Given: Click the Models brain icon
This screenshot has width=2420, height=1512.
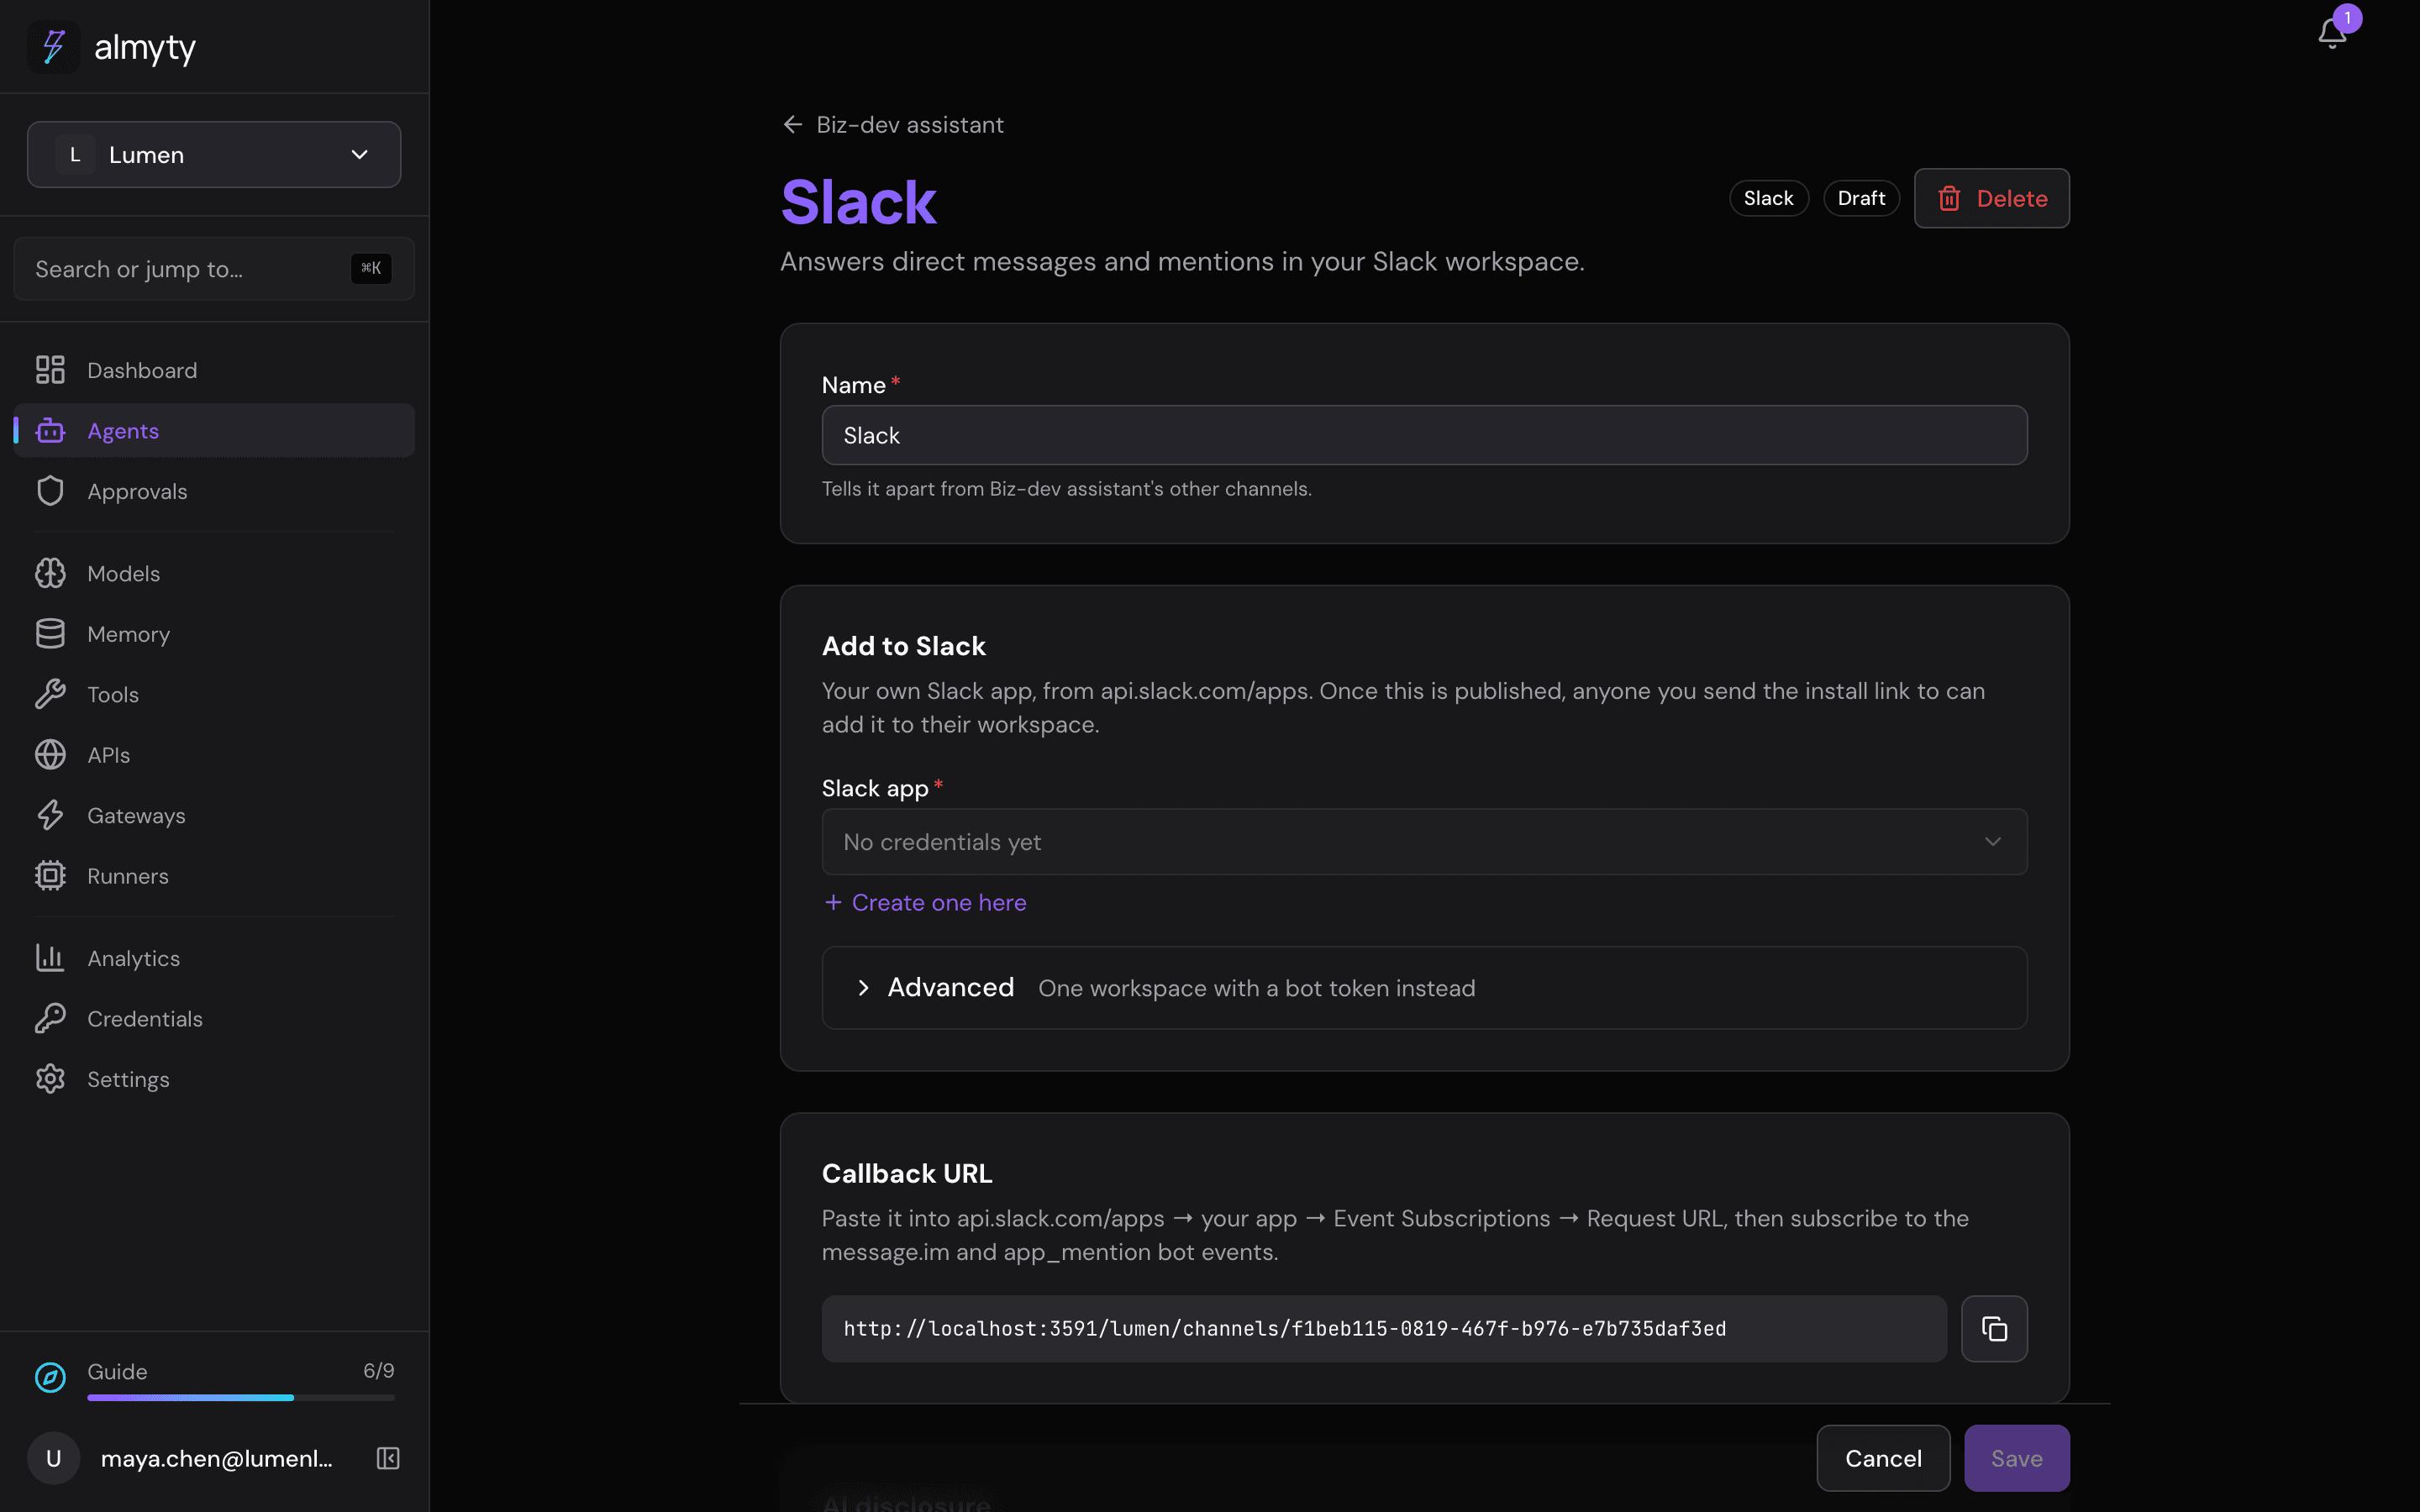Looking at the screenshot, I should [x=50, y=573].
